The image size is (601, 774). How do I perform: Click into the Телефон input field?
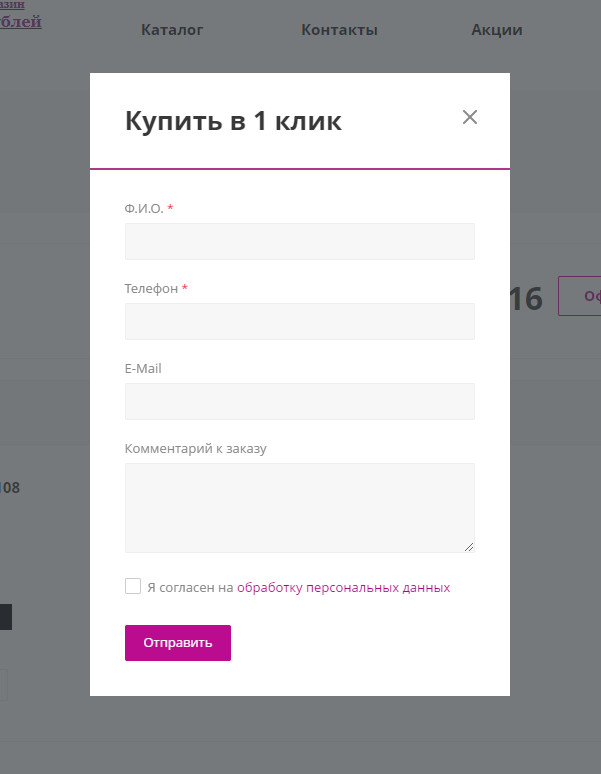(x=300, y=321)
